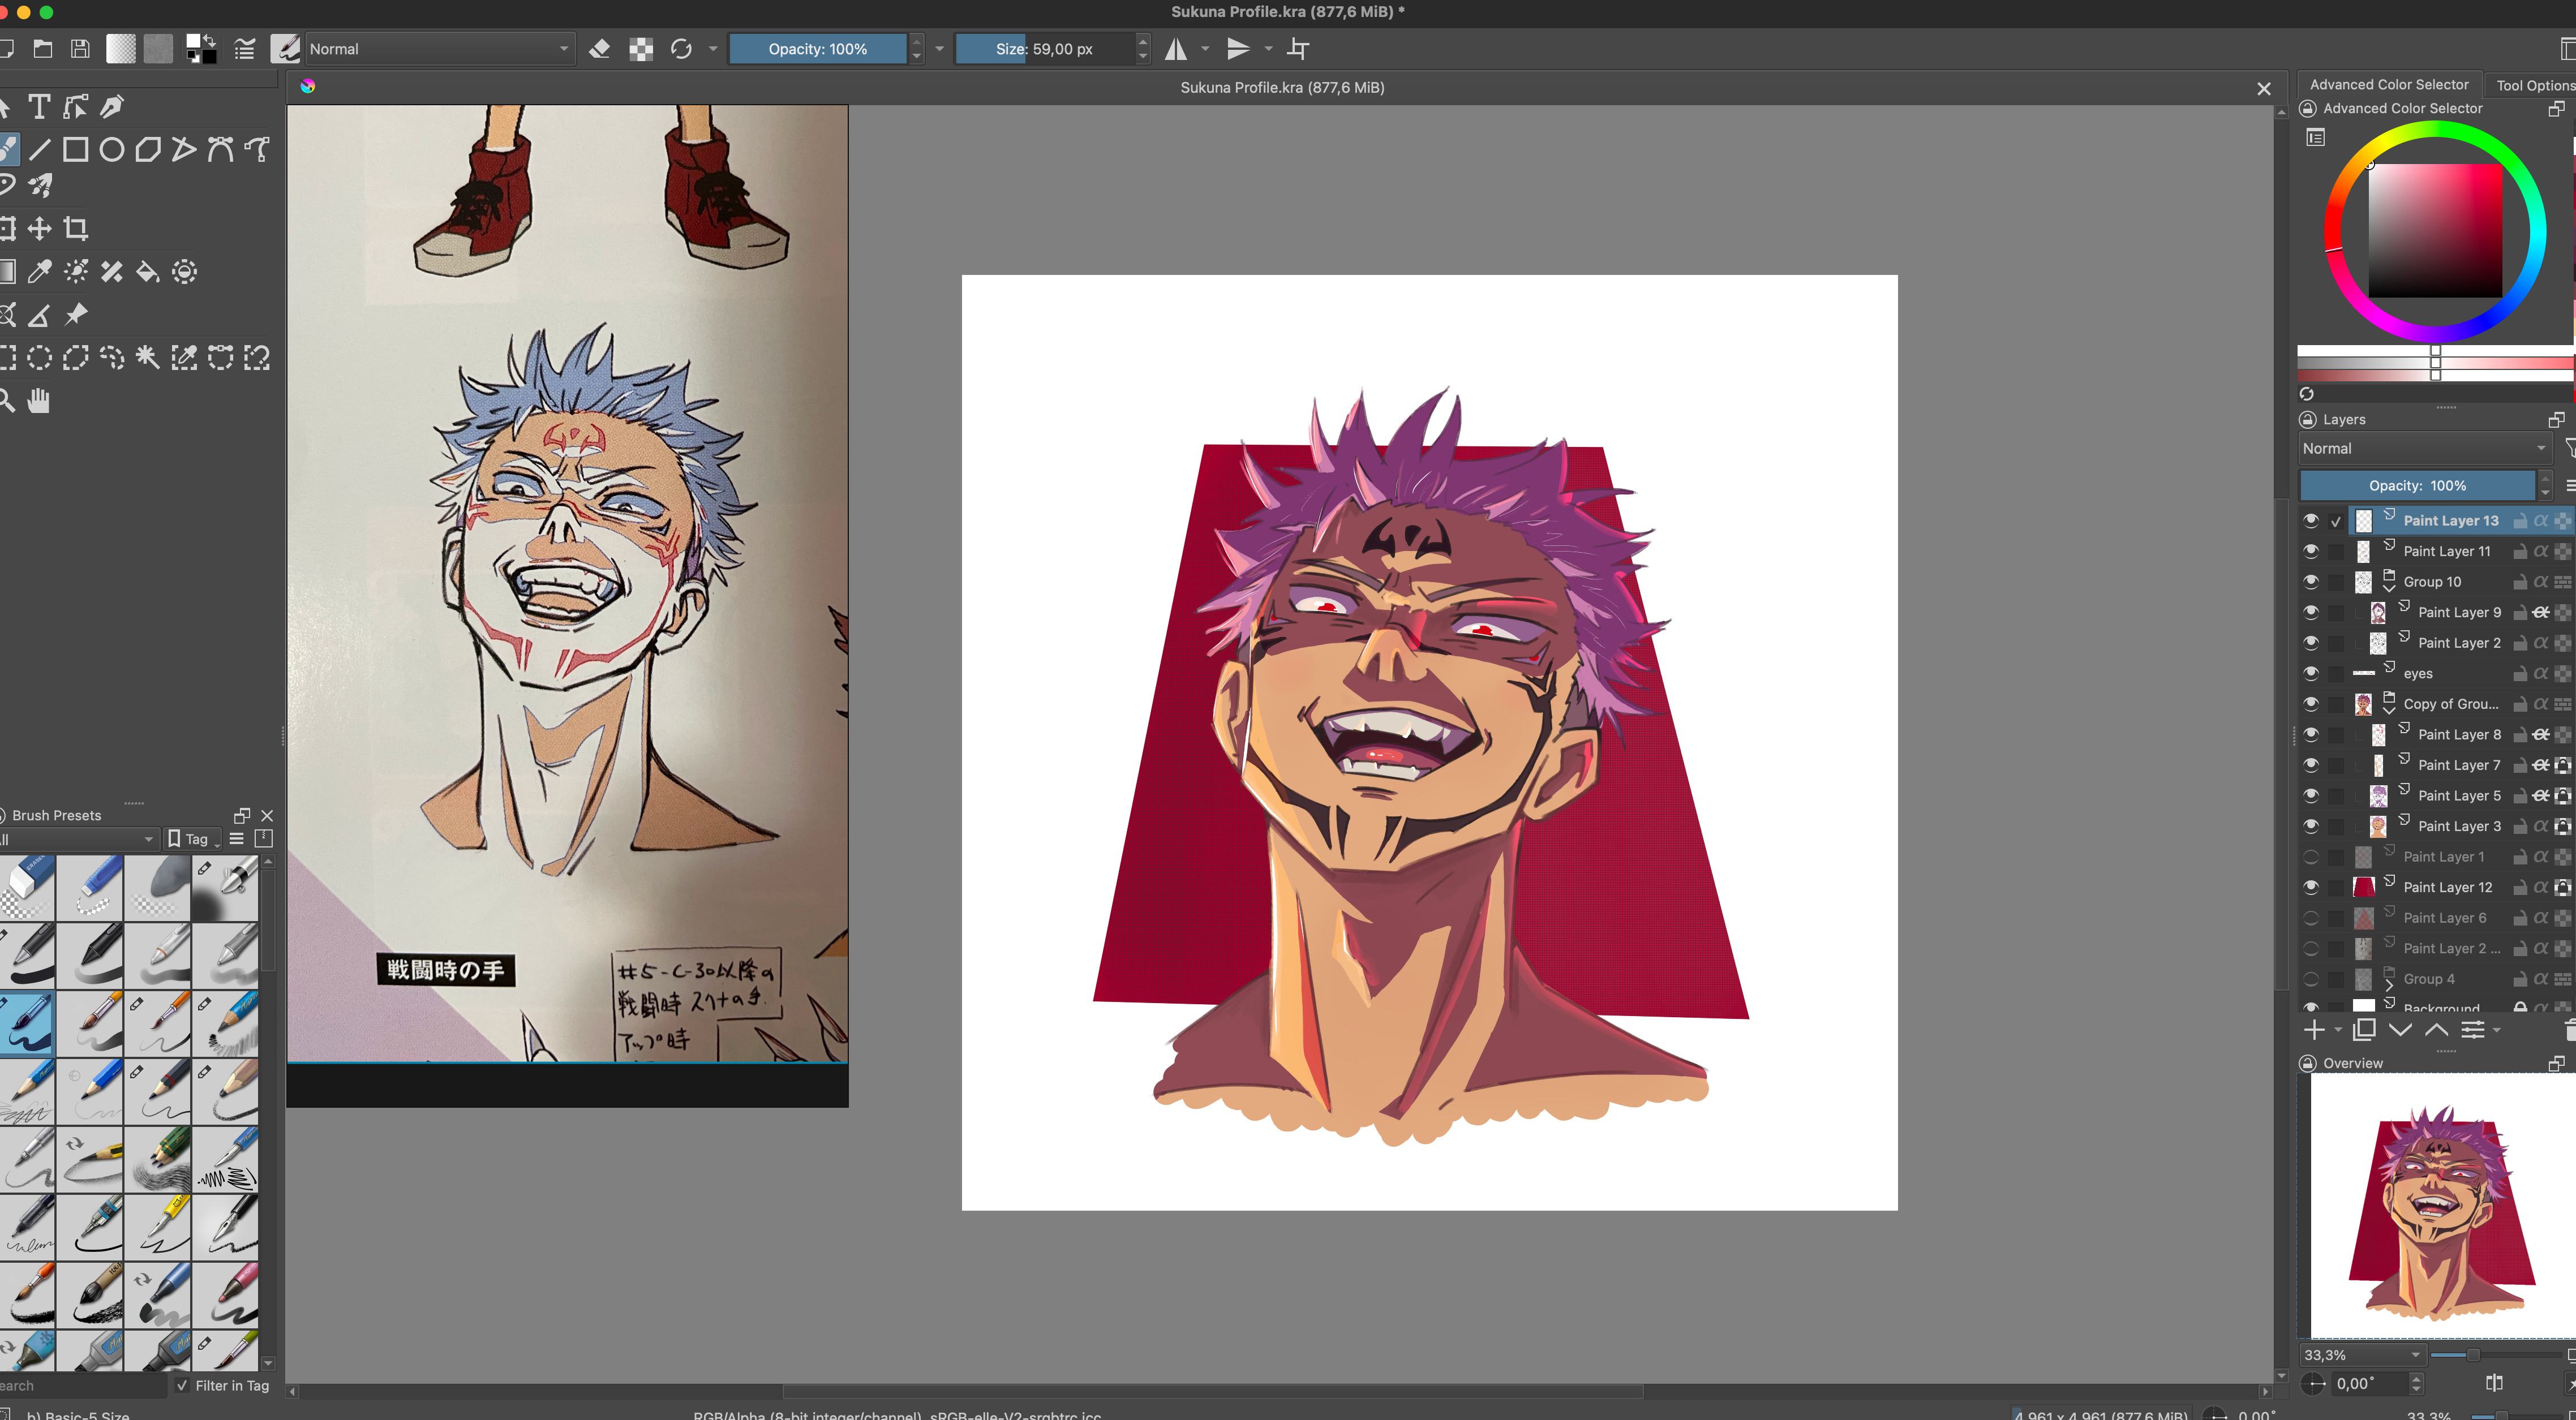Screen dimensions: 2576x1420
Task: Toggle Eraser mode in the toolbar
Action: tap(600, 49)
